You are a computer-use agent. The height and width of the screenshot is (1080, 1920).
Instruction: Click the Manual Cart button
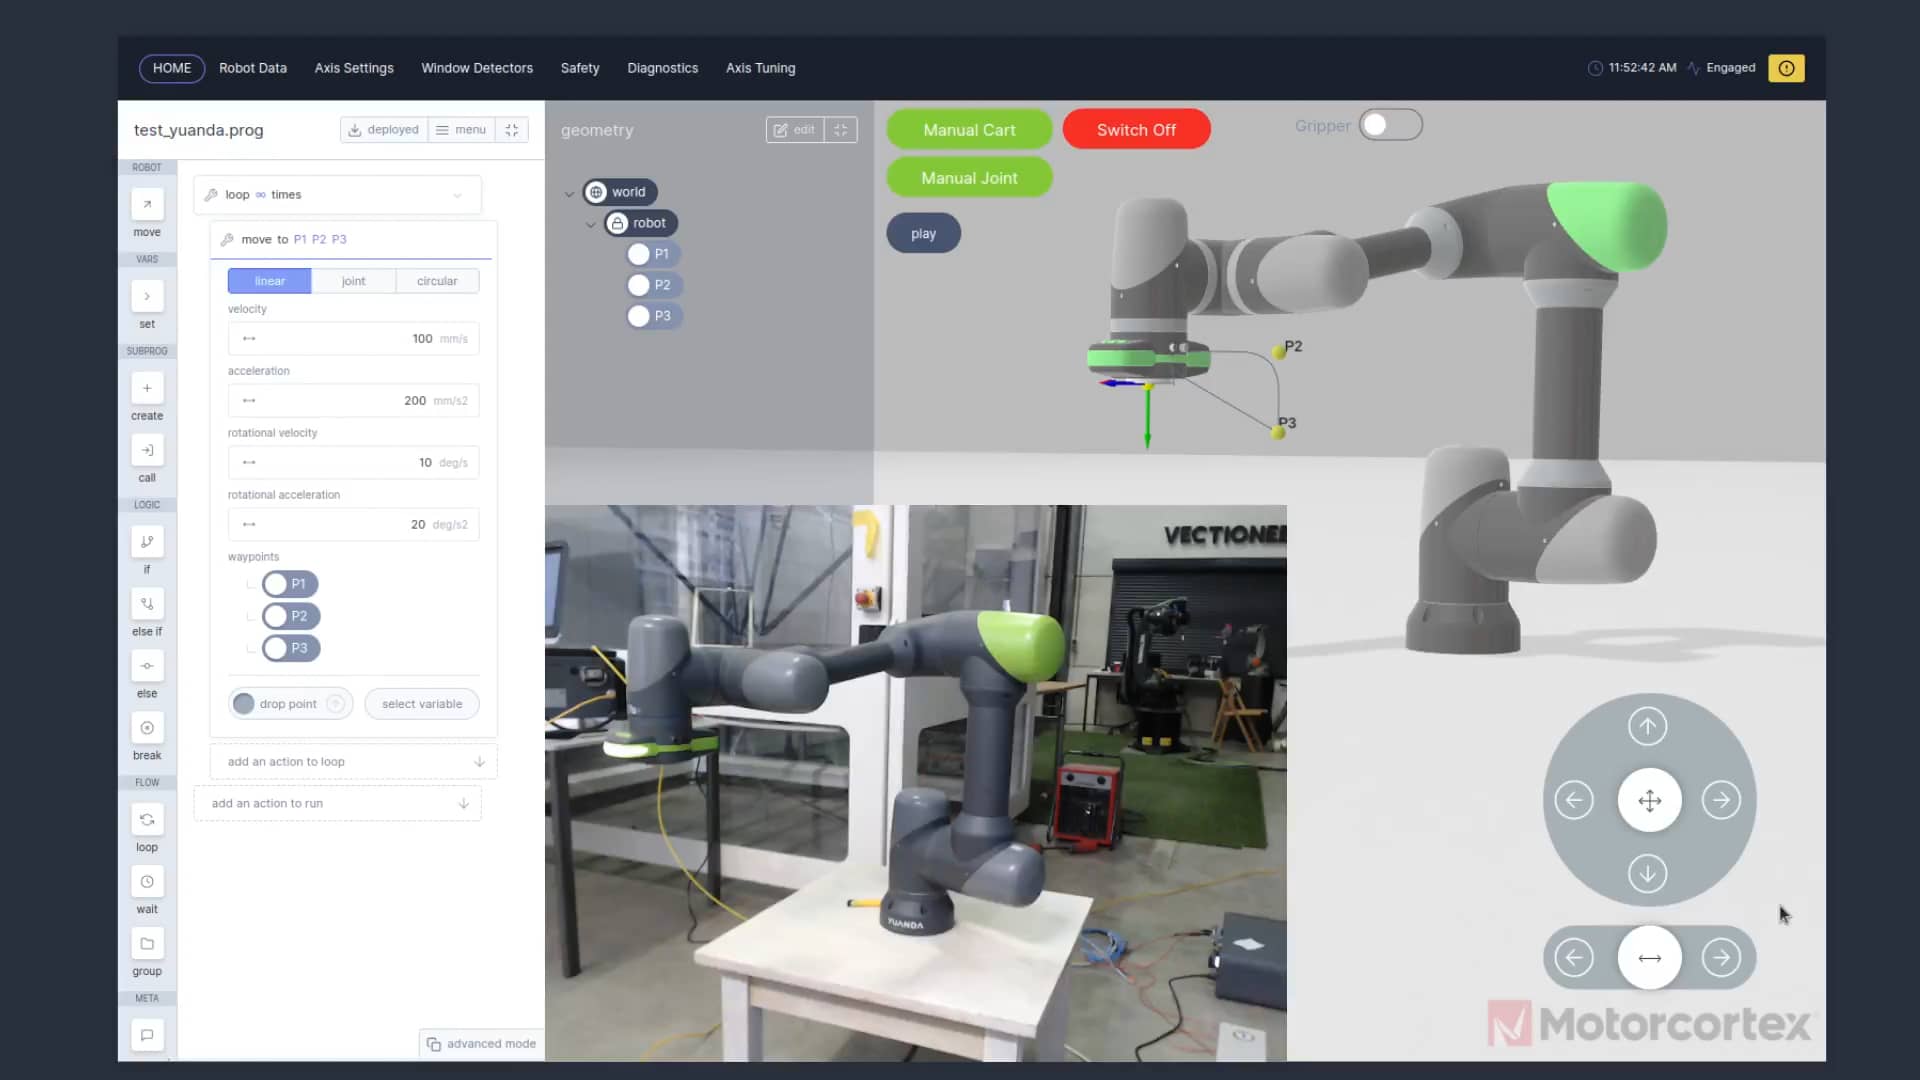[968, 129]
